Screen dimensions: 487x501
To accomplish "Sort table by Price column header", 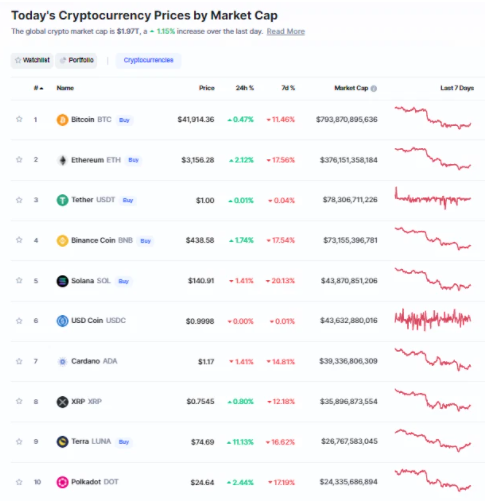I will pyautogui.click(x=207, y=88).
